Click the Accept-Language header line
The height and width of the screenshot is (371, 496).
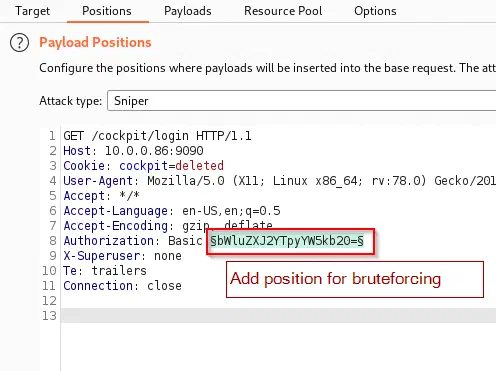tap(172, 211)
